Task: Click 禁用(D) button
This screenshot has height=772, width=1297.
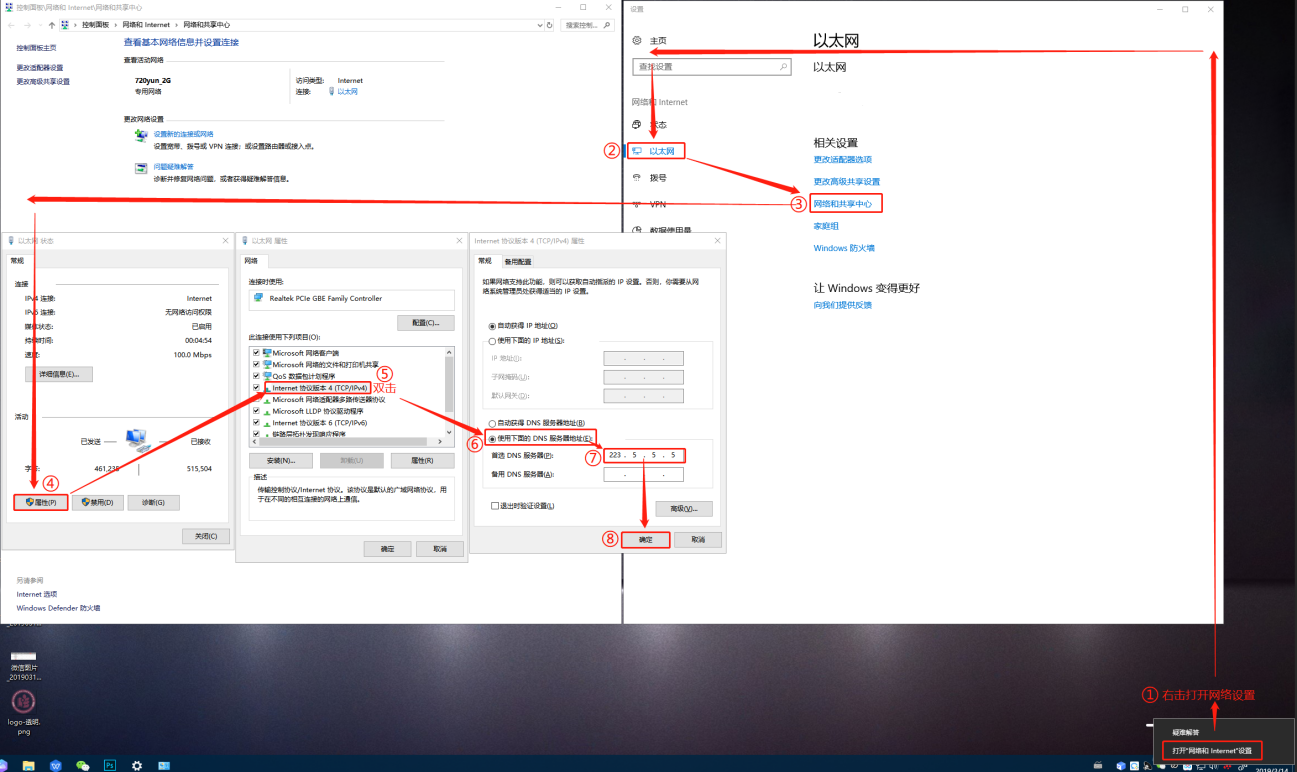Action: (x=98, y=502)
